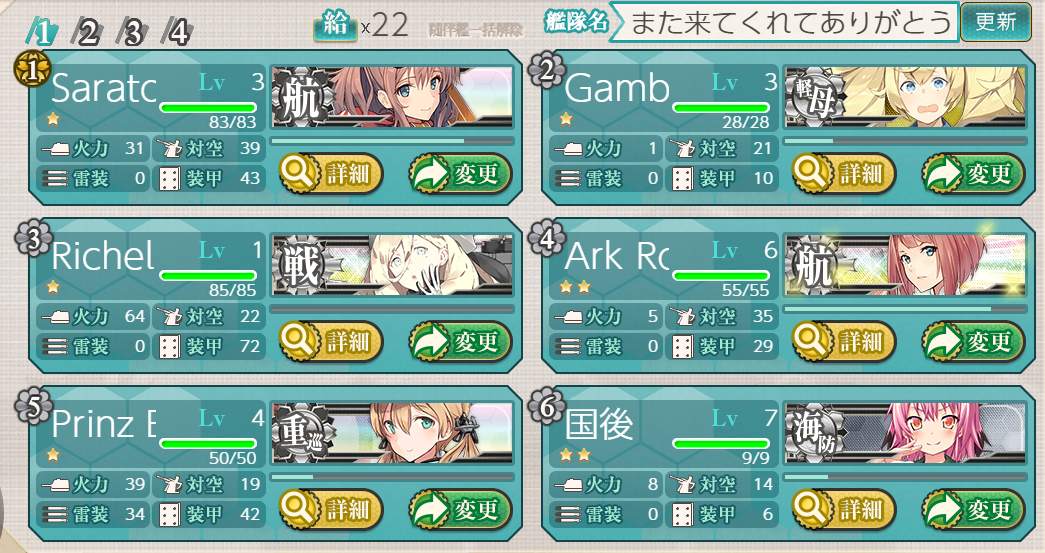
Task: Click the 戦 battleship type icon on Richelieu
Action: 300,265
